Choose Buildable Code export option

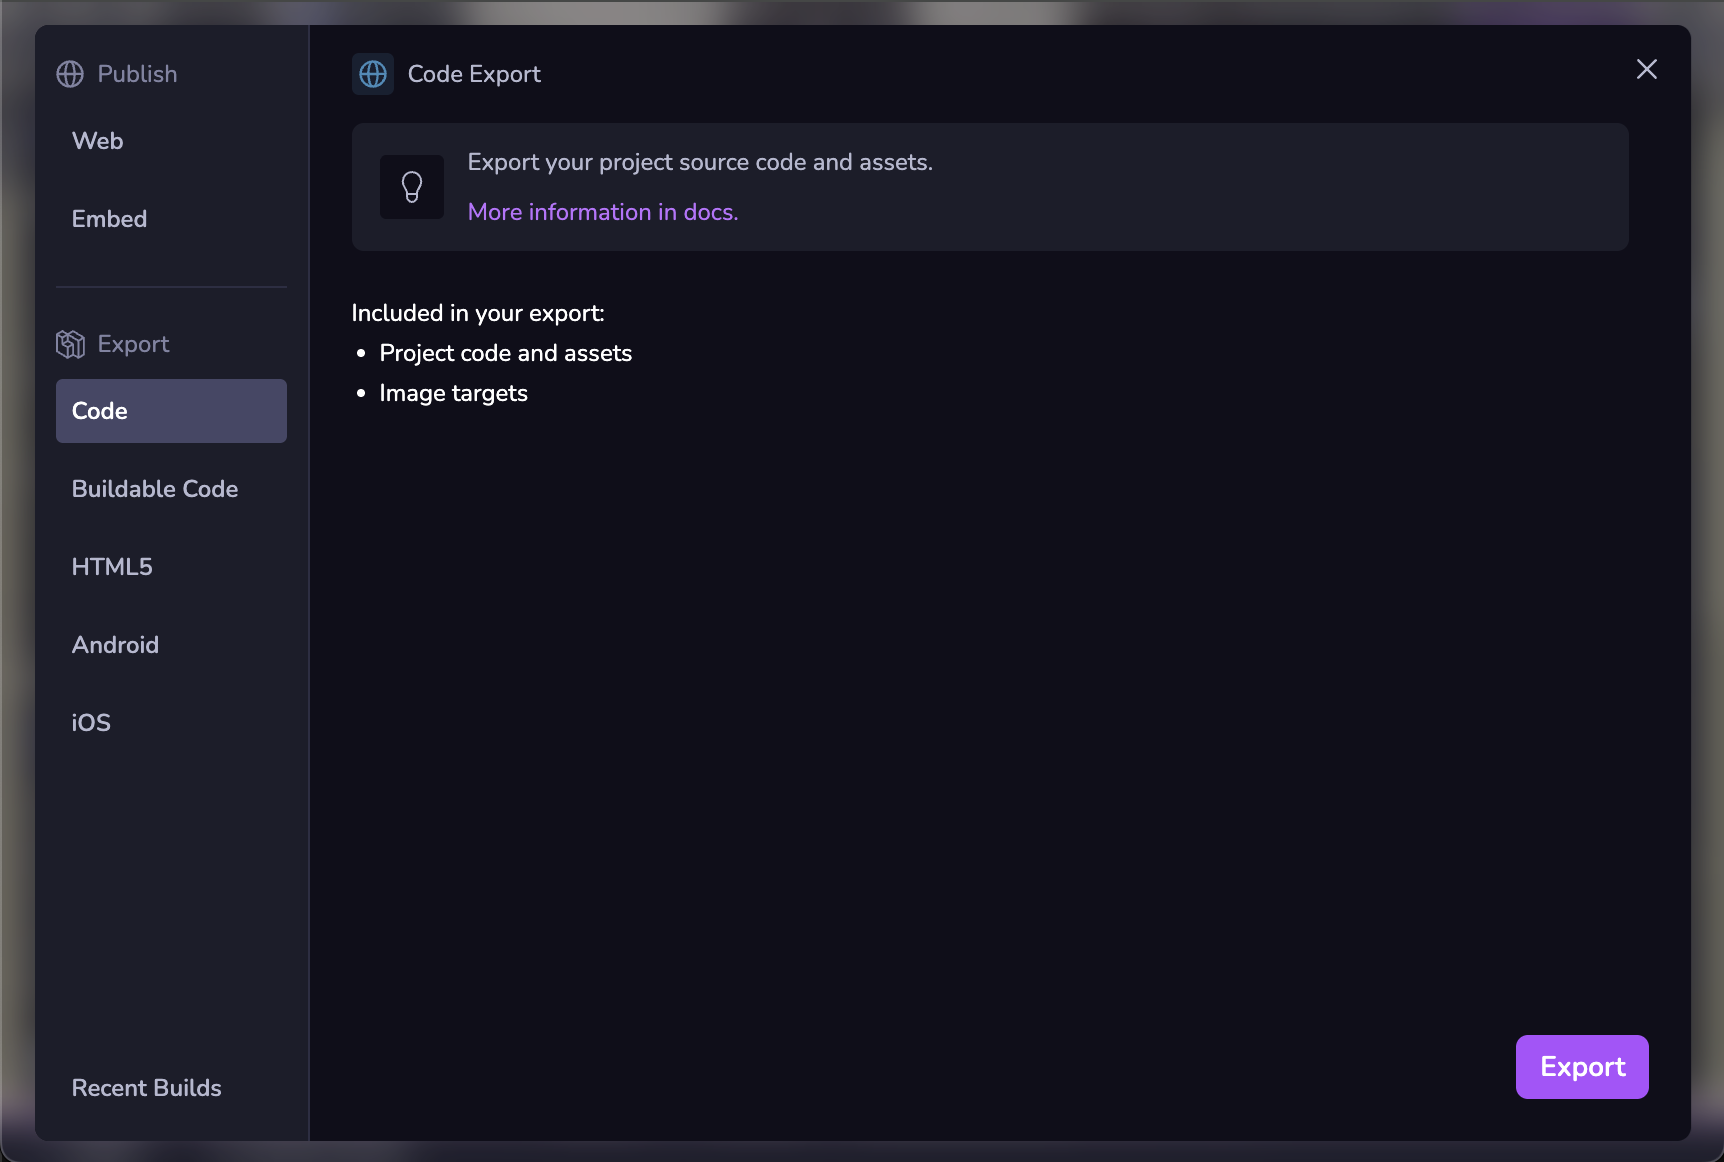[x=155, y=489]
